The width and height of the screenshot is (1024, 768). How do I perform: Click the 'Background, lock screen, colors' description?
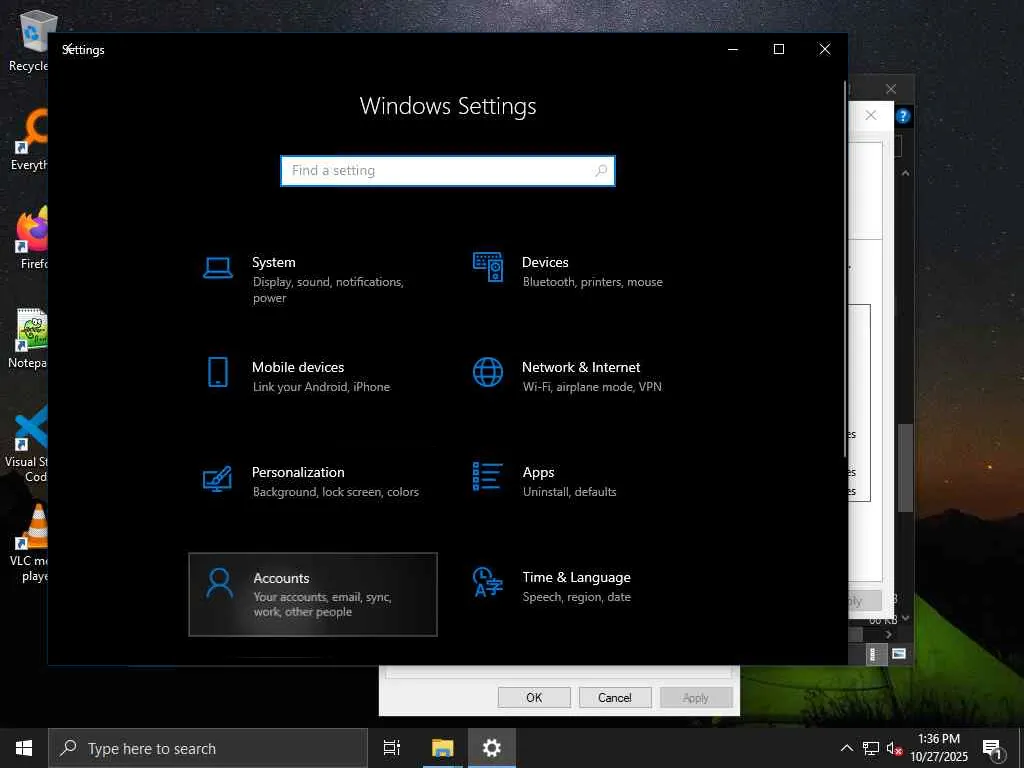(x=336, y=492)
